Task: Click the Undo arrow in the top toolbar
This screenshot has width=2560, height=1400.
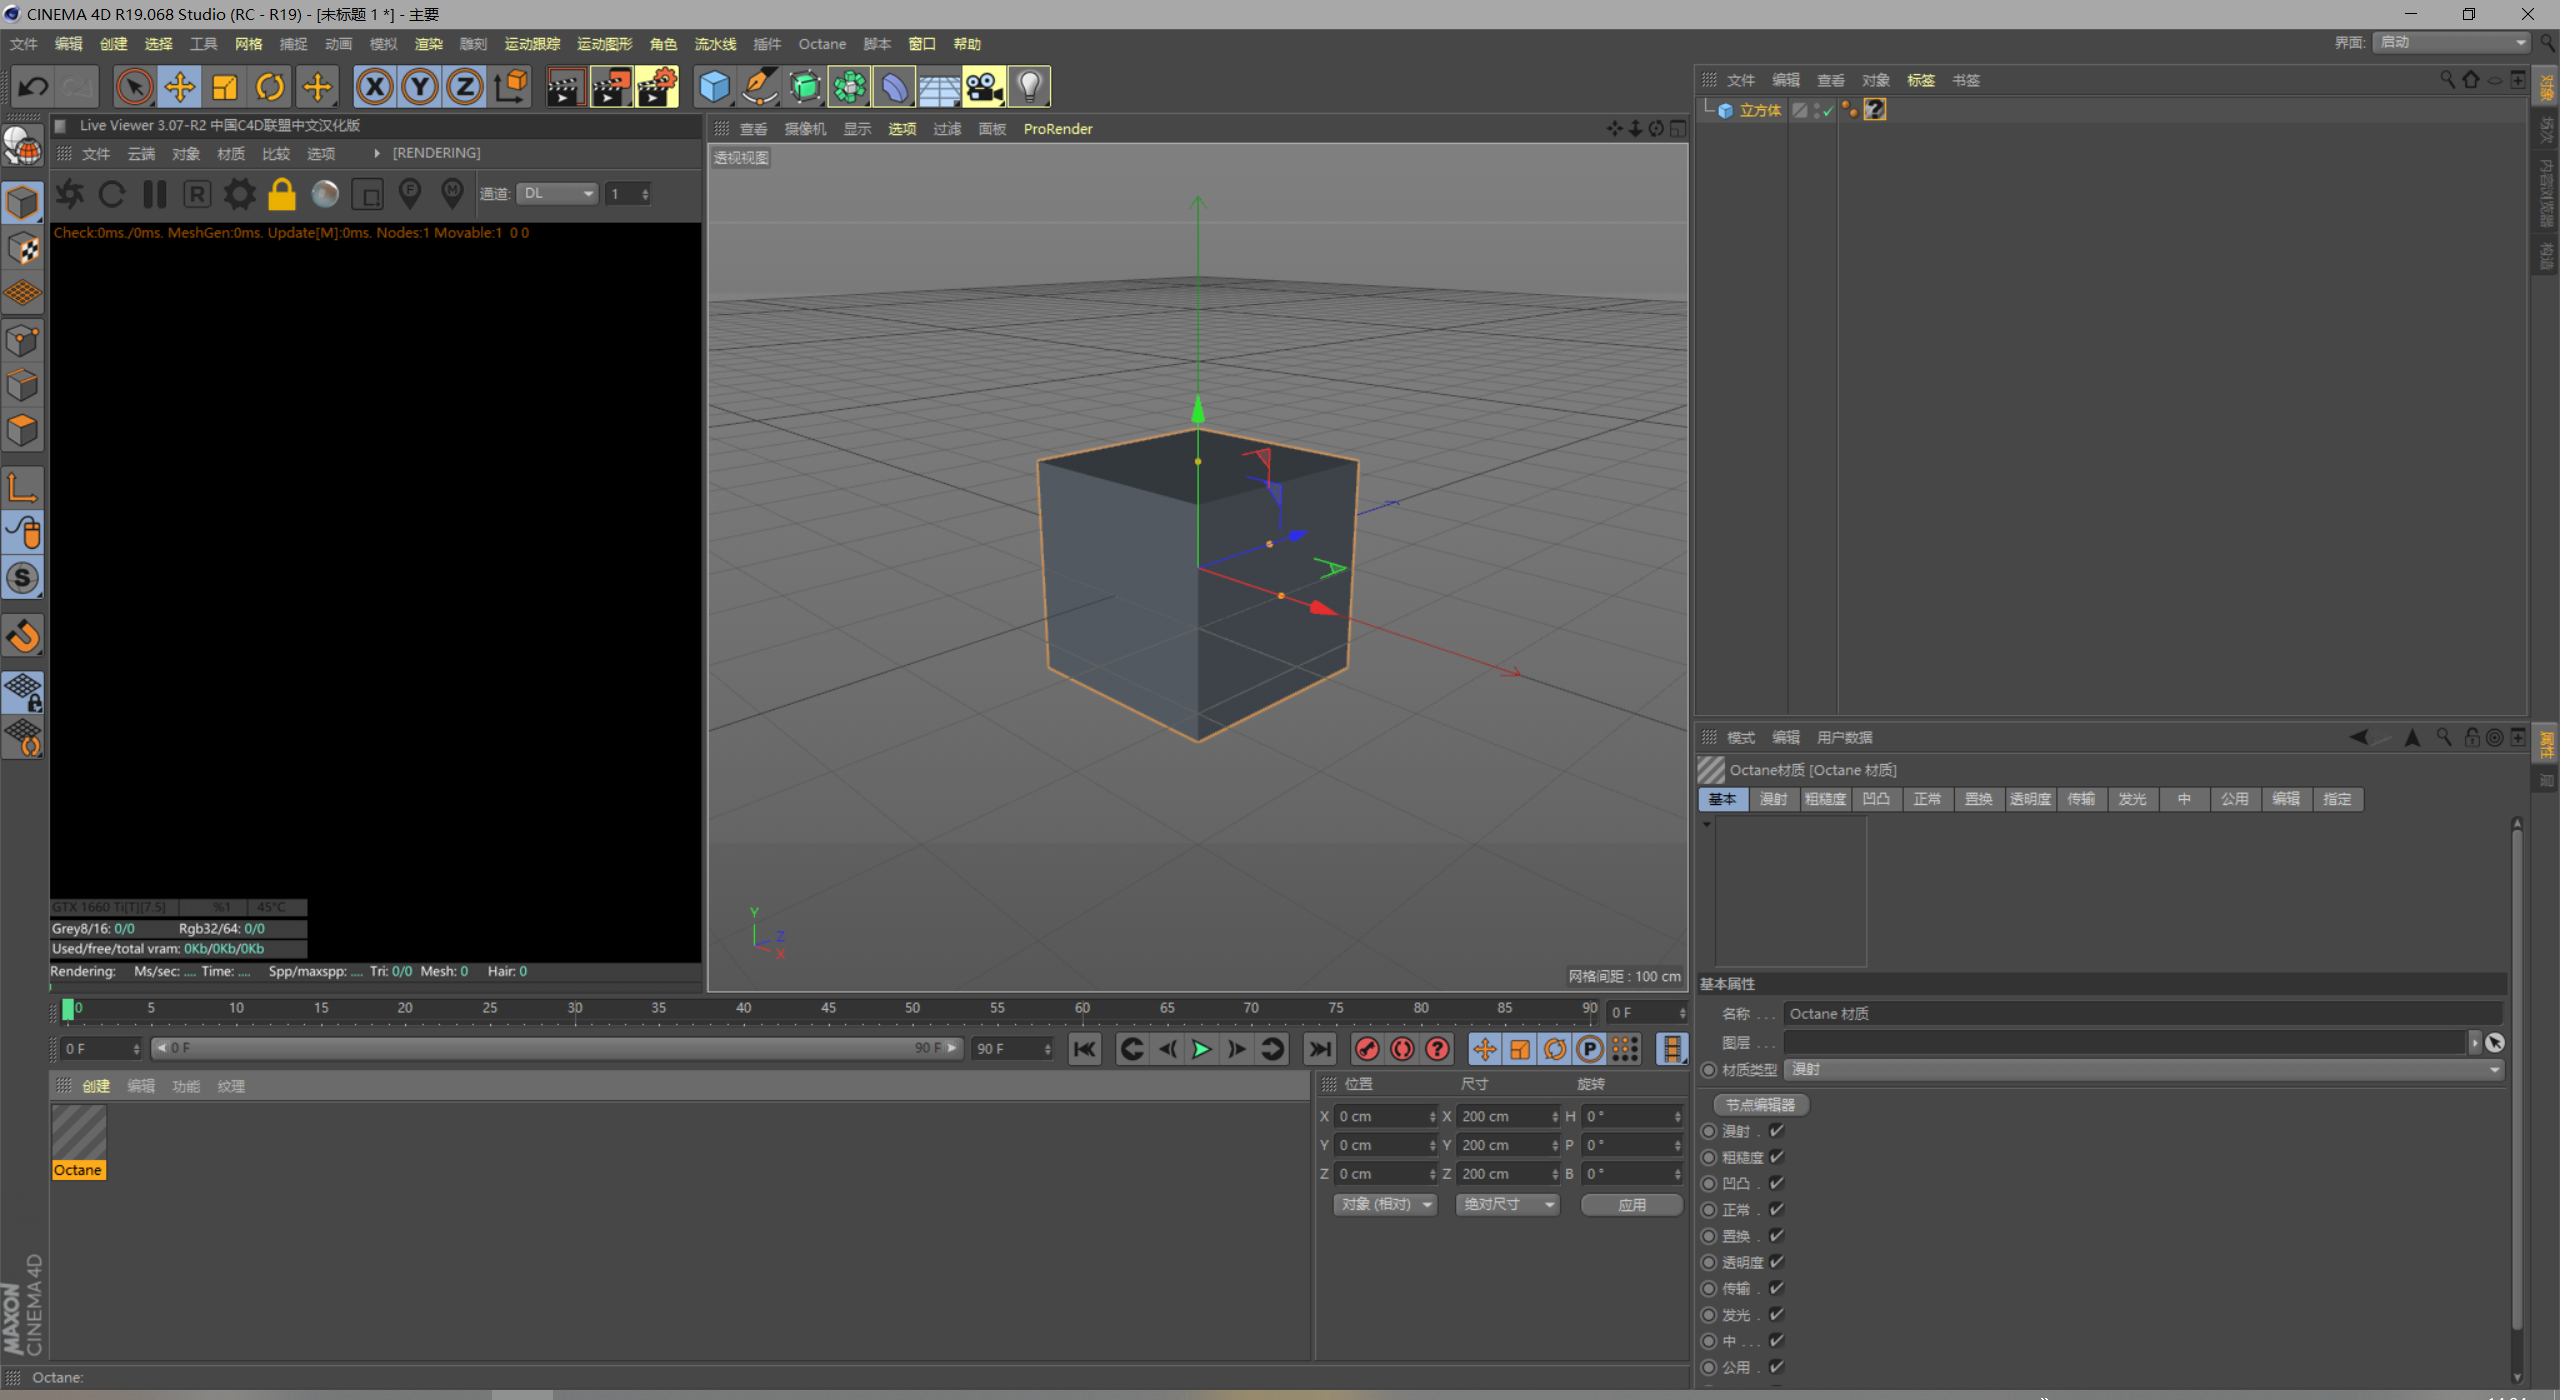Action: pyautogui.click(x=33, y=87)
